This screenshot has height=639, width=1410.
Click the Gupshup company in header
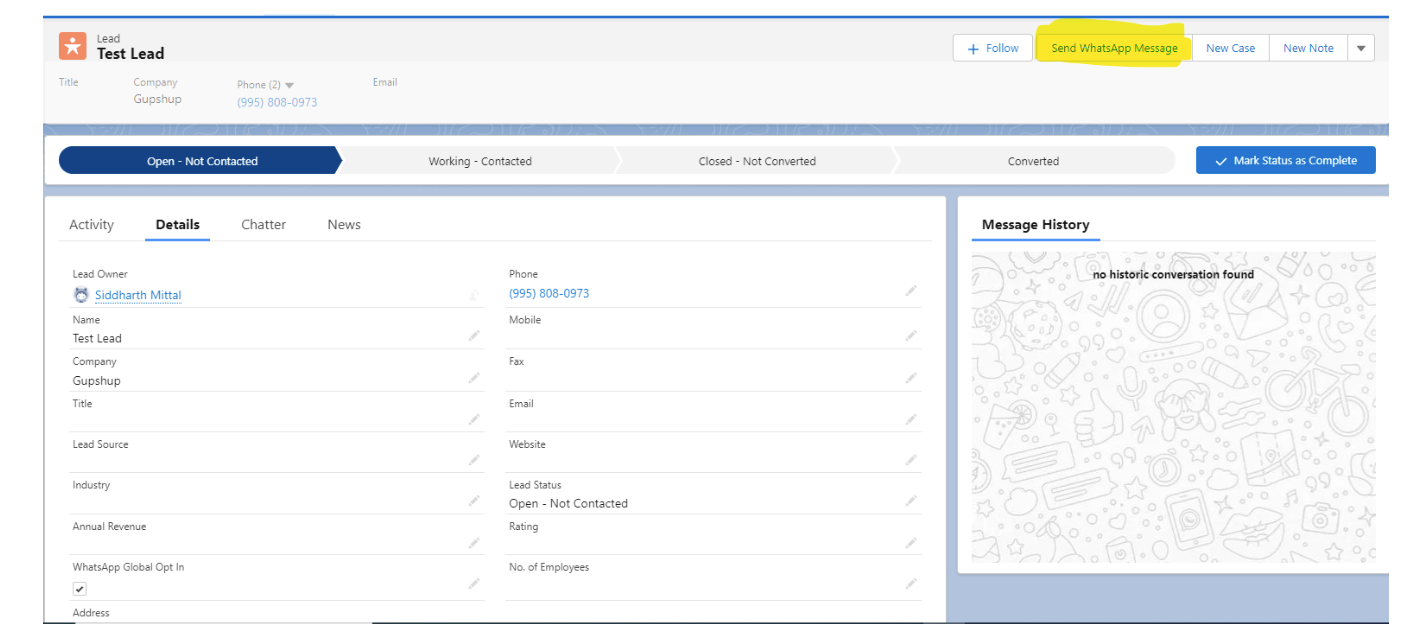pyautogui.click(x=158, y=99)
